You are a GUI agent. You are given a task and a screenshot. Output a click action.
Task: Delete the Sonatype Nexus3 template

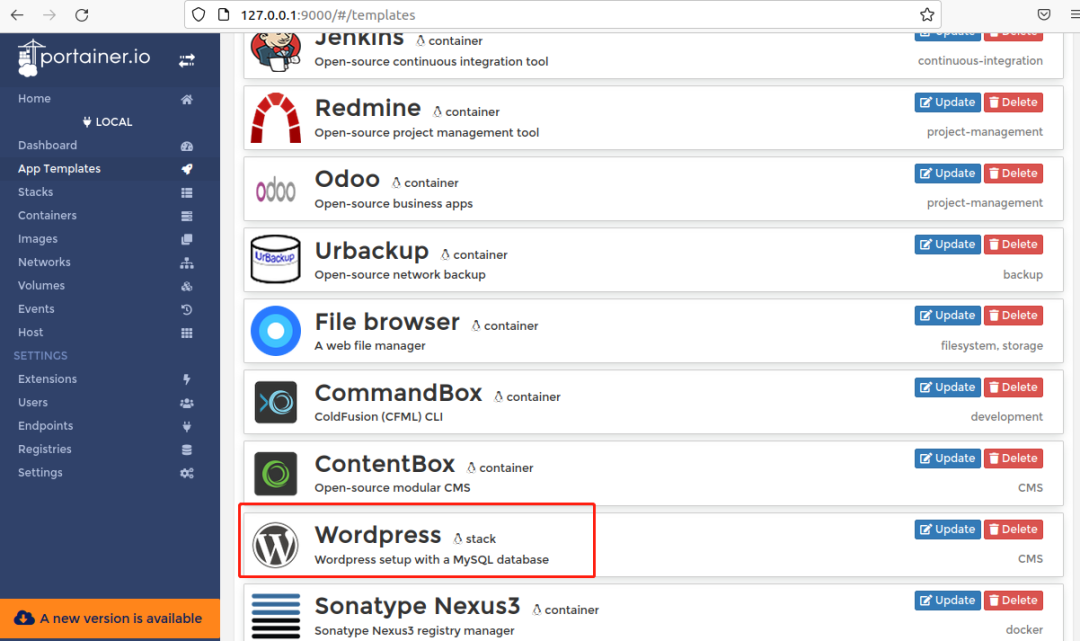click(1013, 600)
